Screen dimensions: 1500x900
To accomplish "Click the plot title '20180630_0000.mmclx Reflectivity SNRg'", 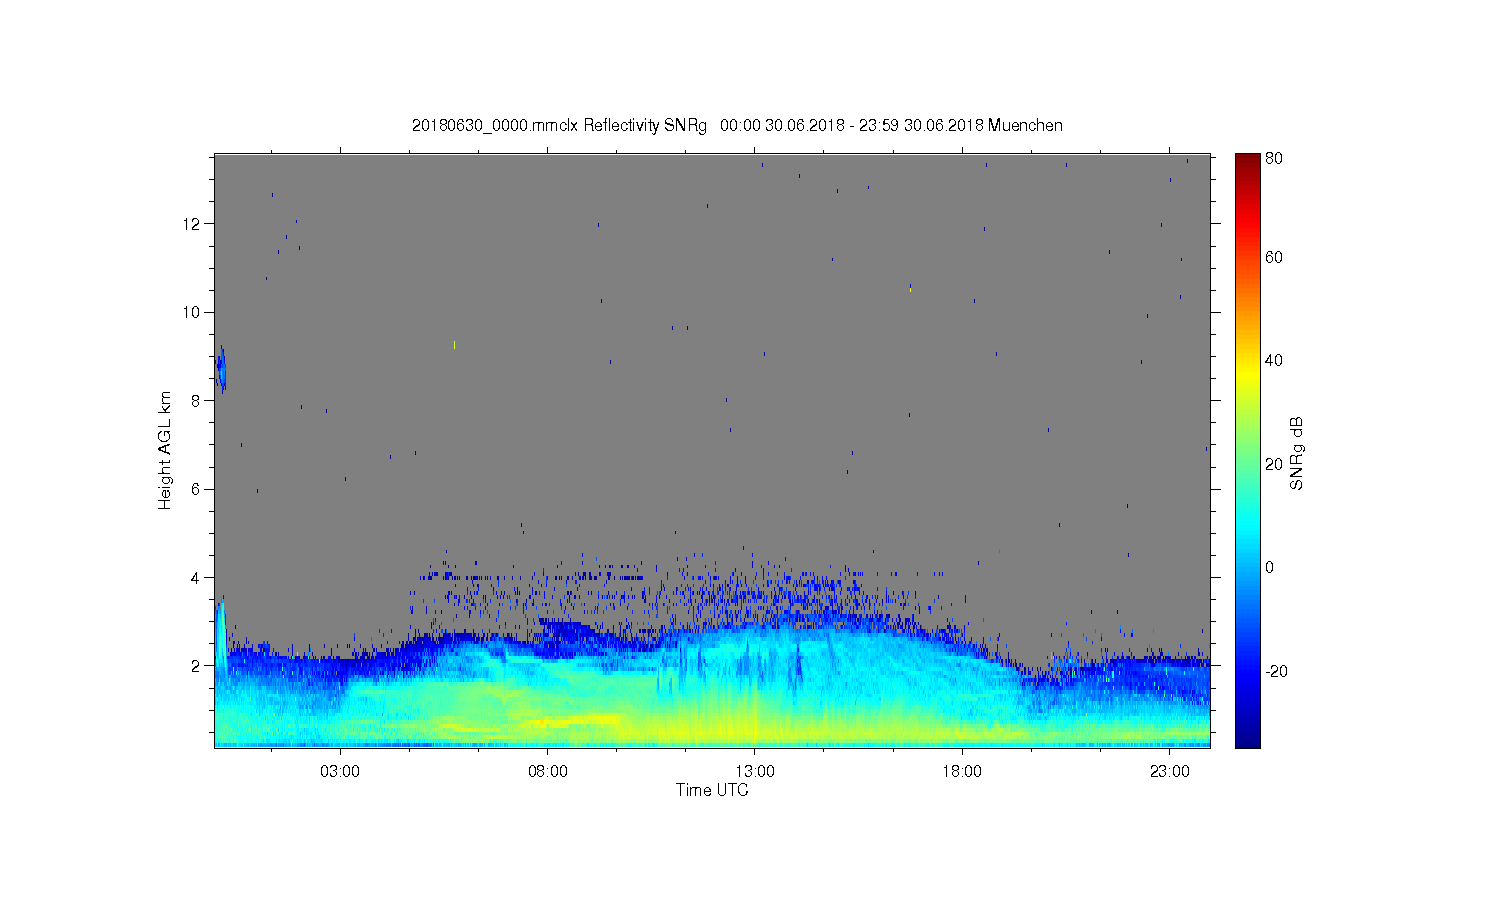I will click(x=559, y=126).
